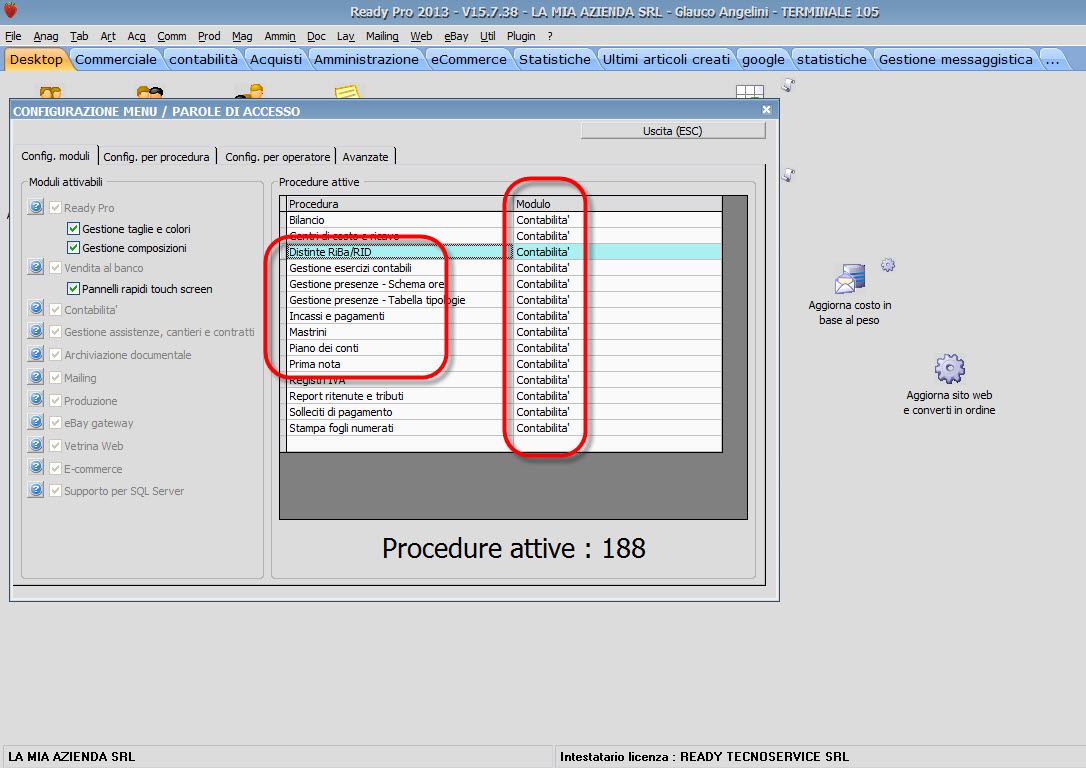Select the Incassi e pagamenti row
Screen dimensions: 1086x768
click(504, 316)
